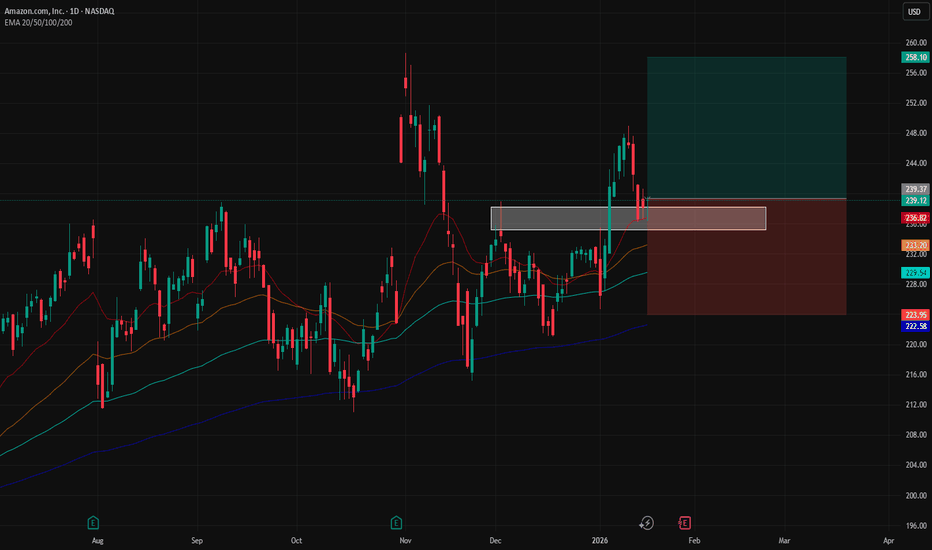
Task: Select the green profit target zone
Action: point(746,128)
